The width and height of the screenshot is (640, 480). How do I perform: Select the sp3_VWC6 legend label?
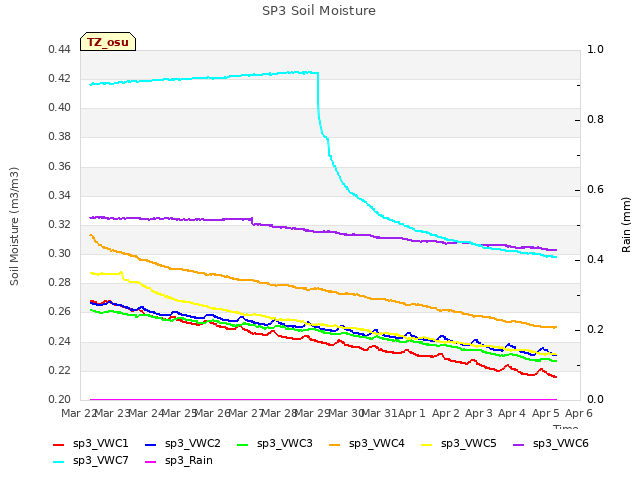560,443
